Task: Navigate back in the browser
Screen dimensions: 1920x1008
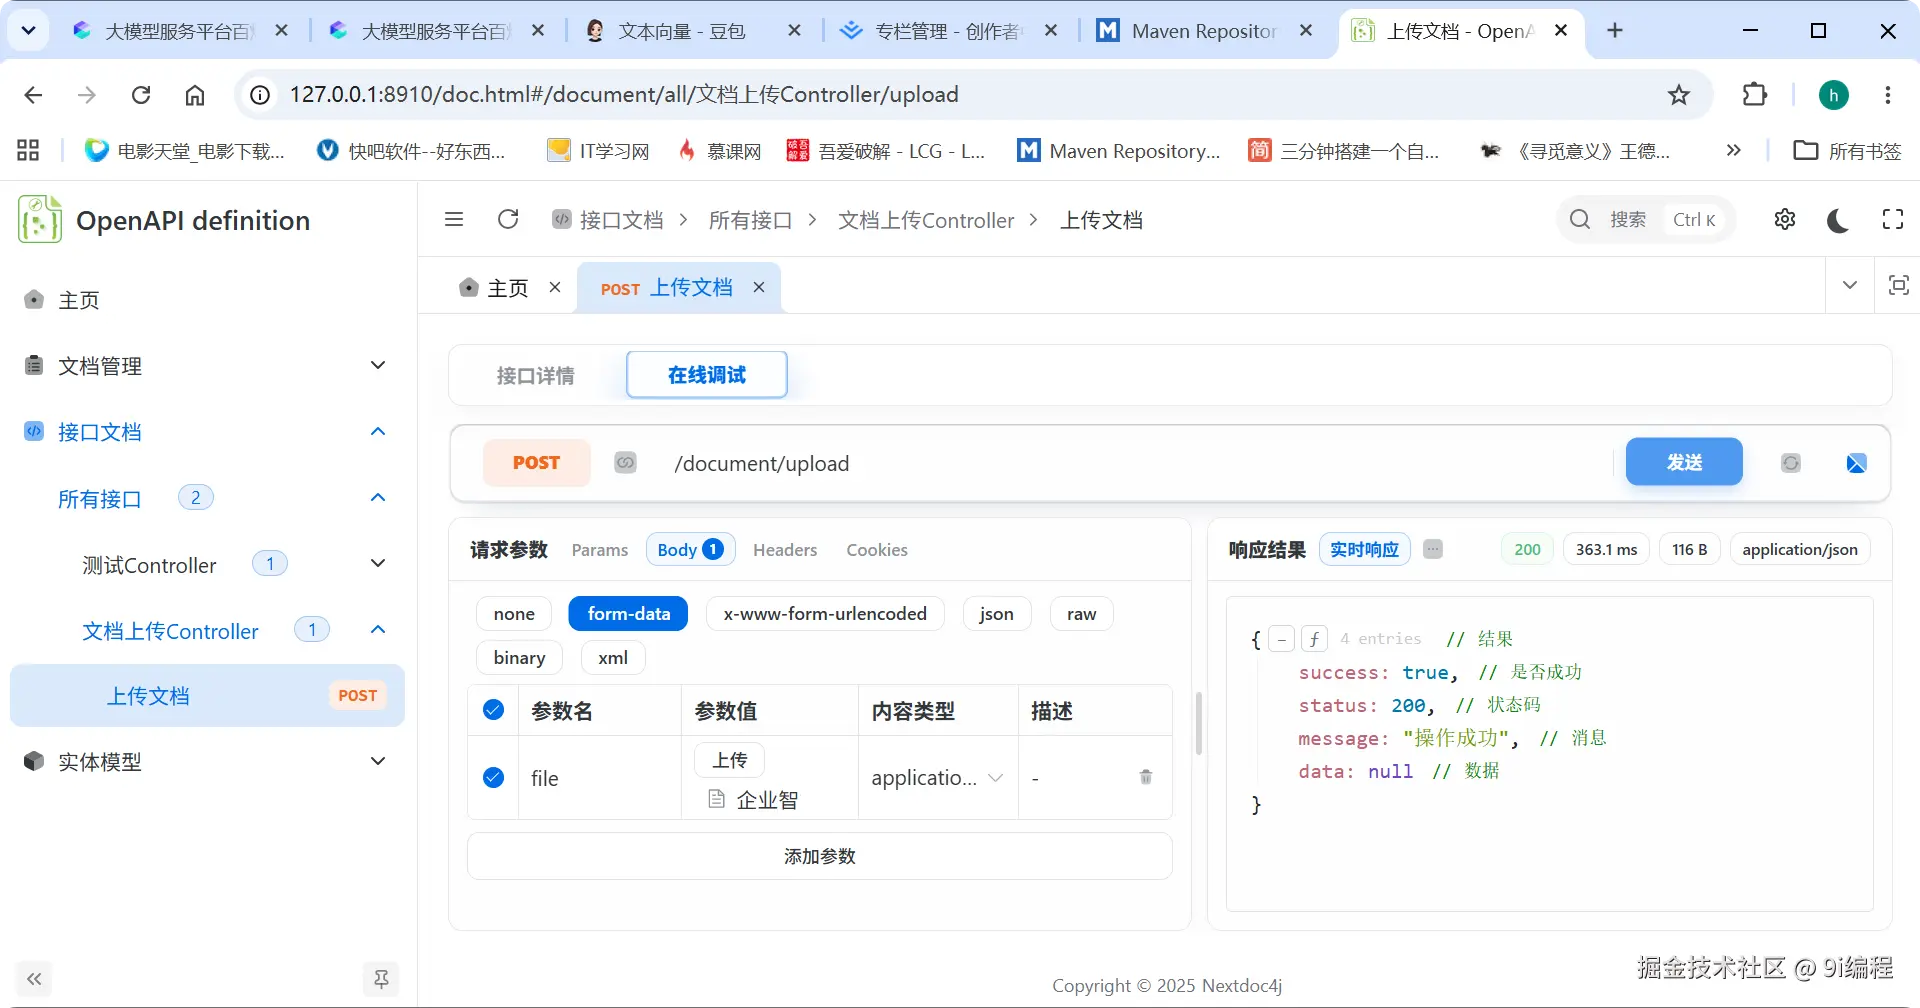Action: pos(33,95)
